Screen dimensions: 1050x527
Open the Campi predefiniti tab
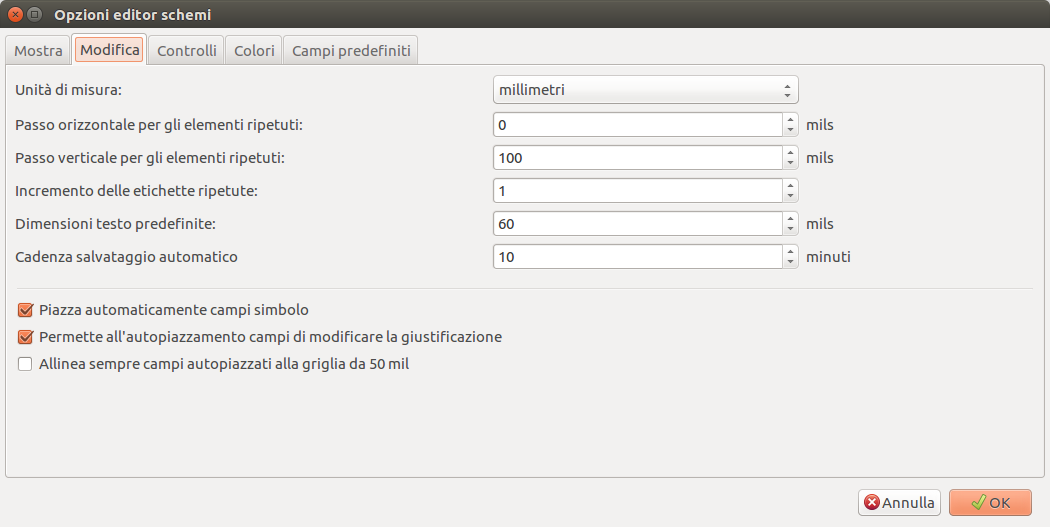(351, 50)
